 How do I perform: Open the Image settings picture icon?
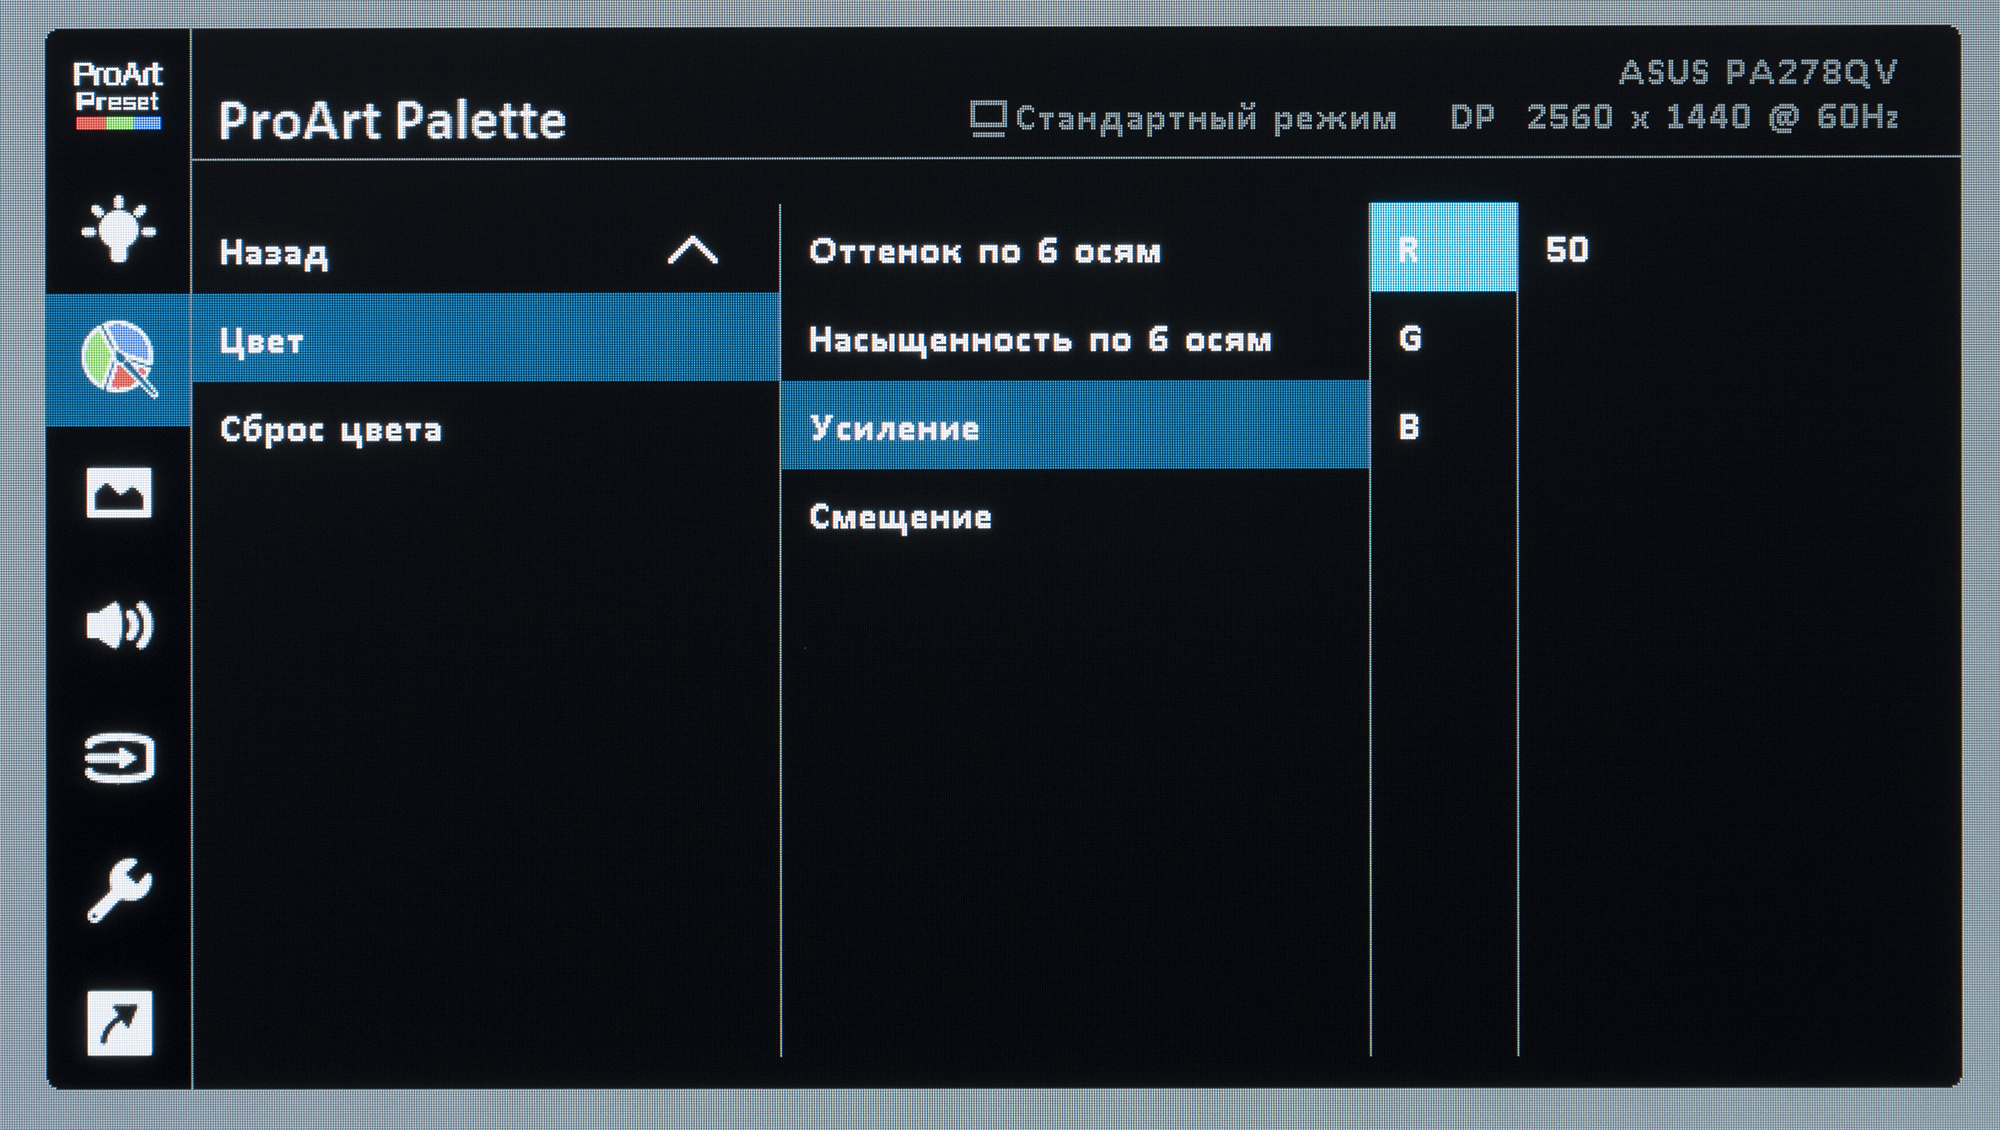(x=118, y=492)
